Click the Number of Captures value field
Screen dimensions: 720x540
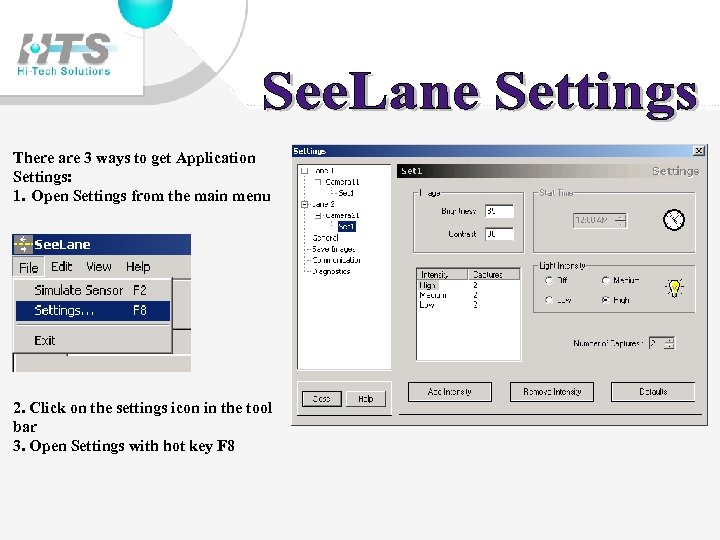(x=657, y=343)
